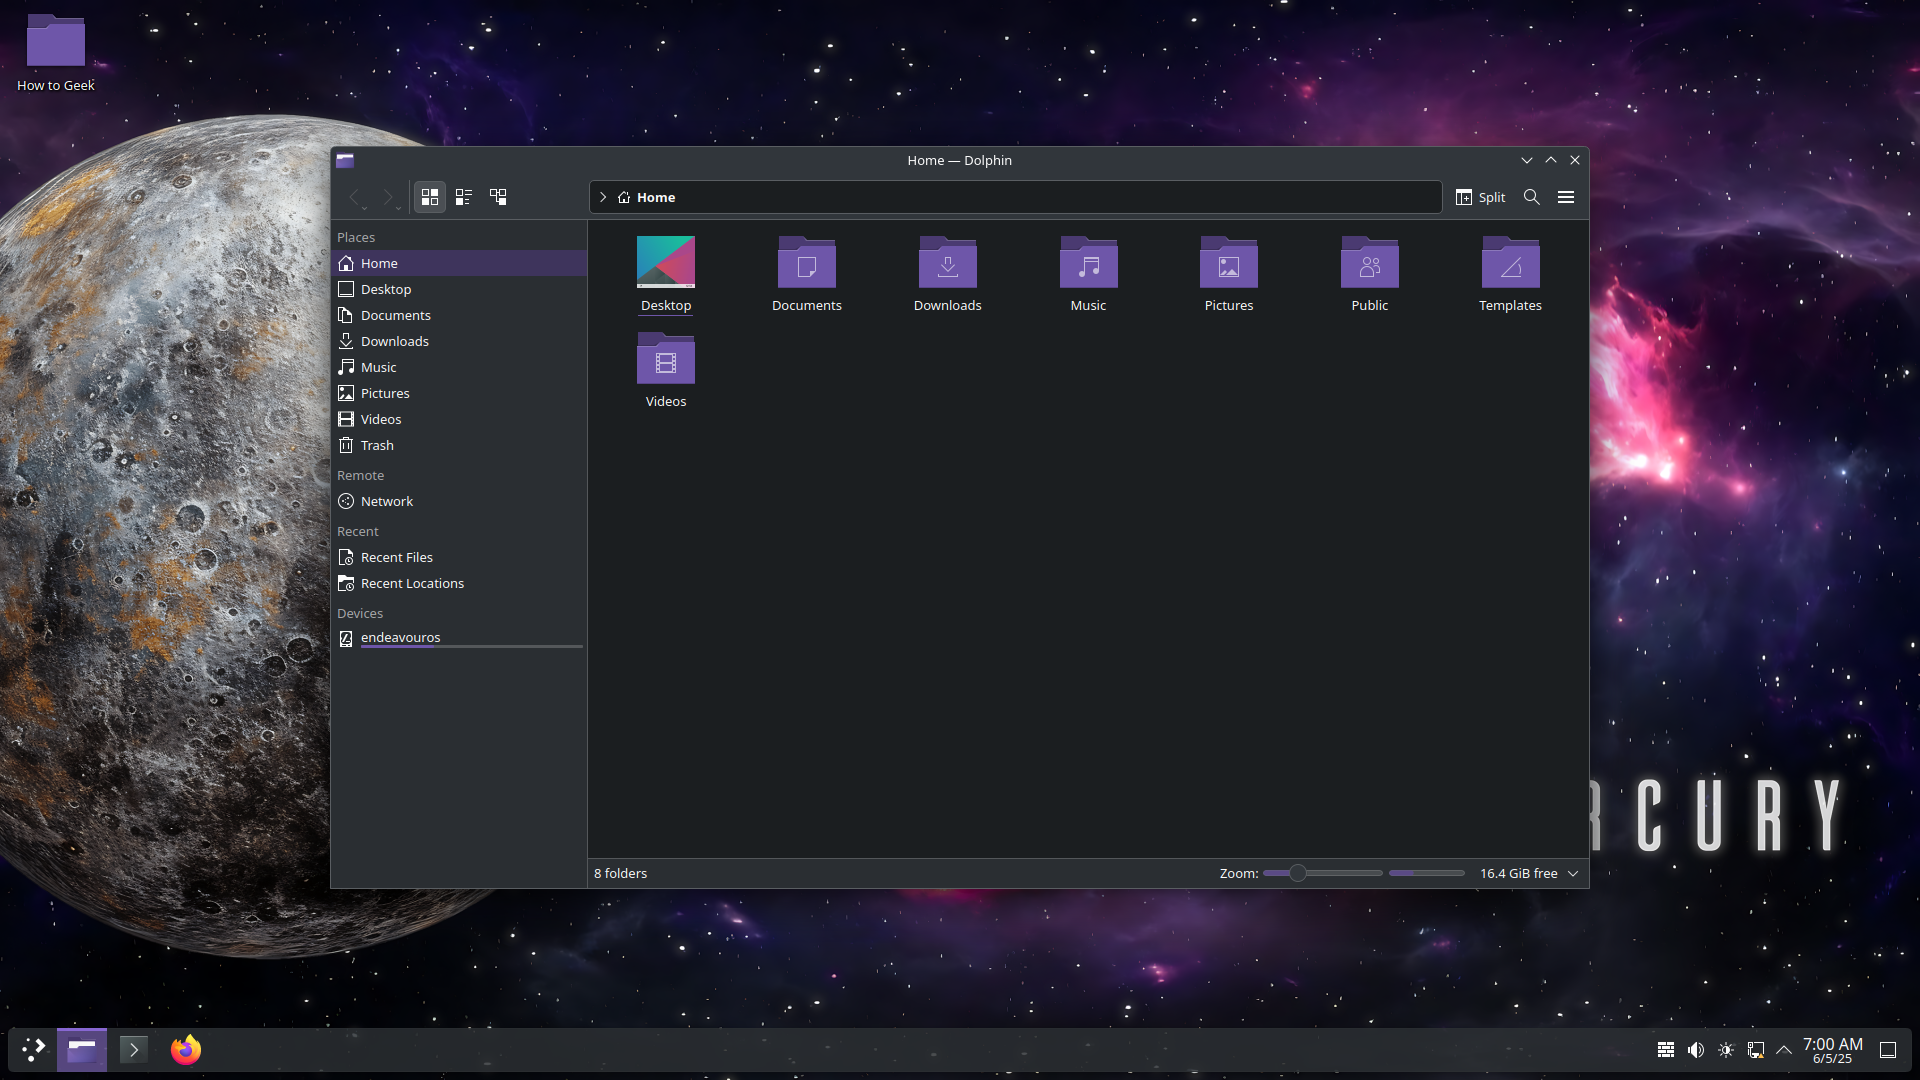Open Recent Files in the sidebar

point(459,557)
